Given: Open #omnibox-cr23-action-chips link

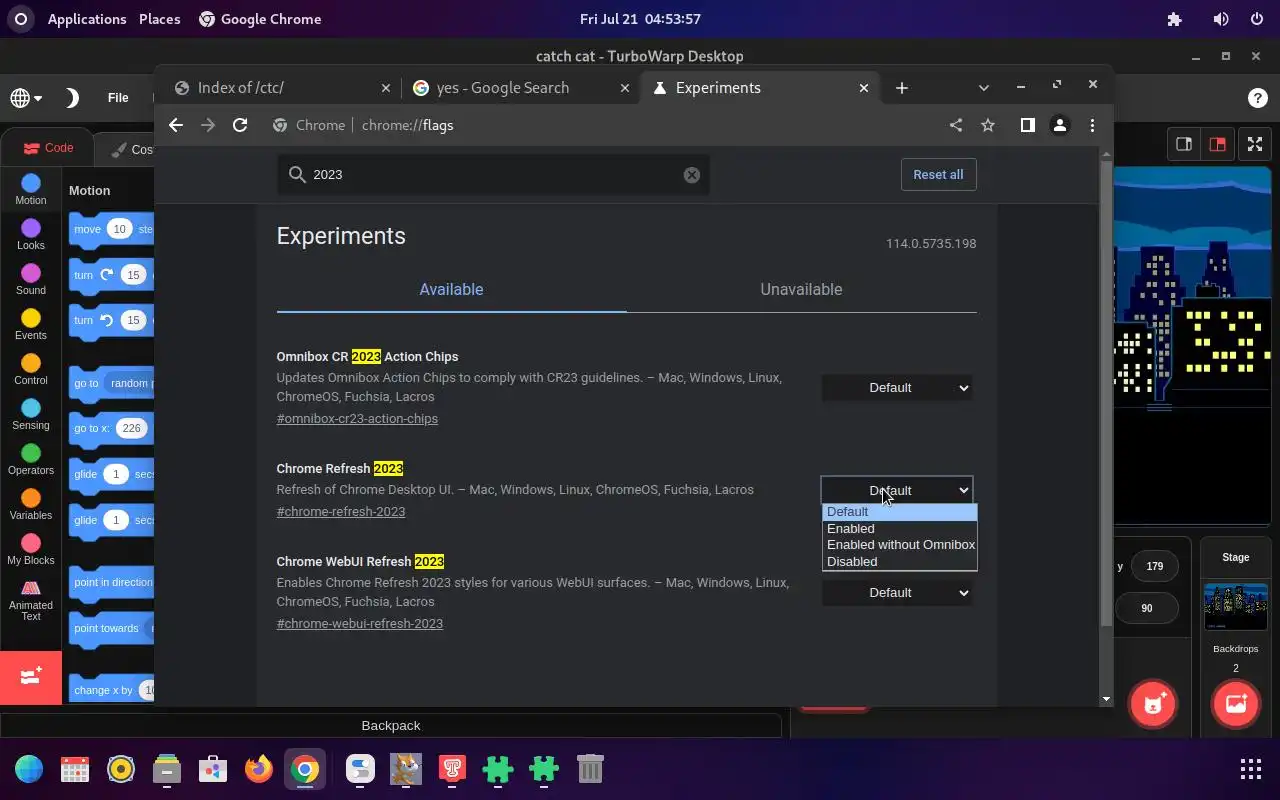Looking at the screenshot, I should click(x=357, y=419).
